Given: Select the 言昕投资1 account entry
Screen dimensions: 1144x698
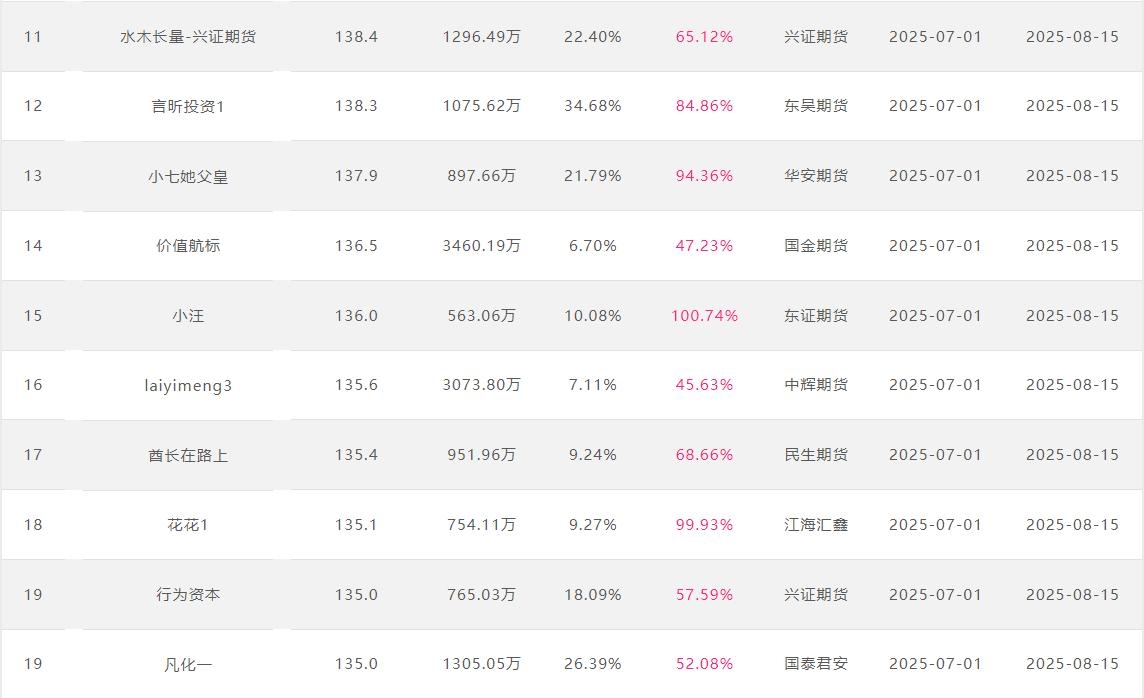Looking at the screenshot, I should tap(188, 106).
